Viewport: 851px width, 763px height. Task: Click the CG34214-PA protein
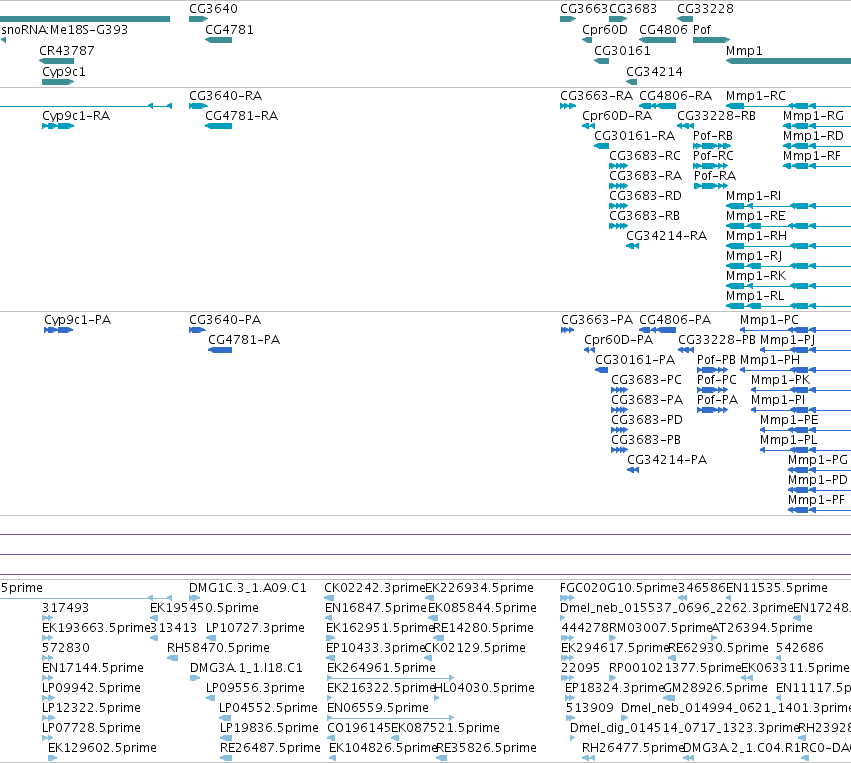pos(633,470)
